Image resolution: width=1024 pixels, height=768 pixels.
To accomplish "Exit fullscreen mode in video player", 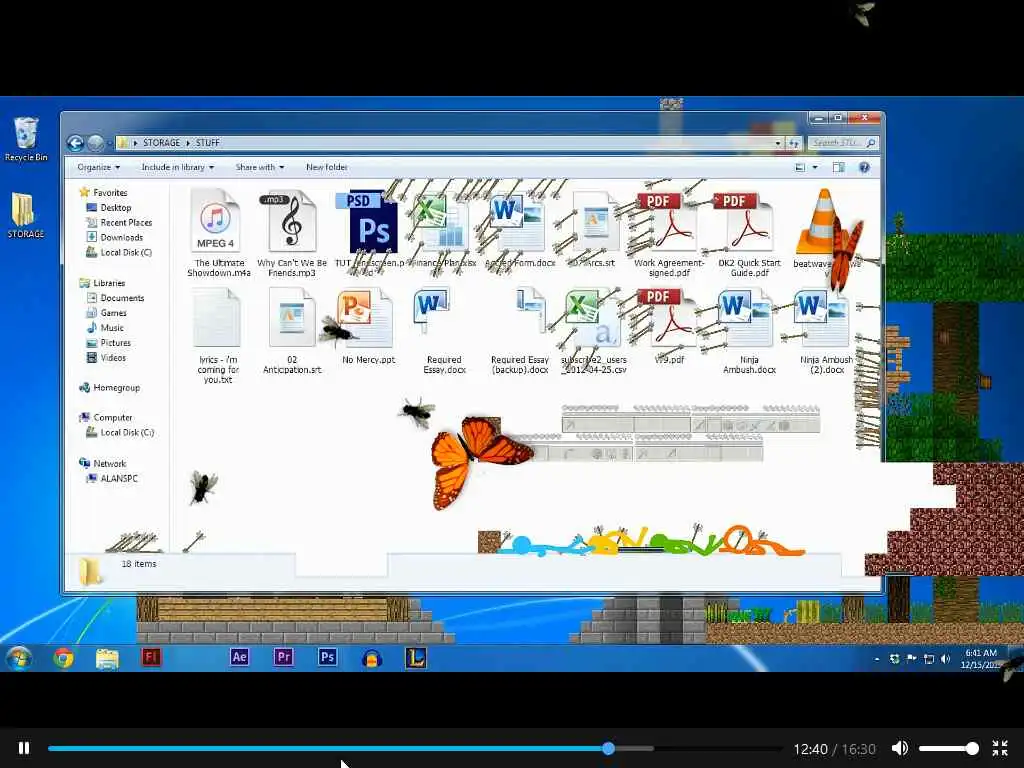I will [1000, 748].
